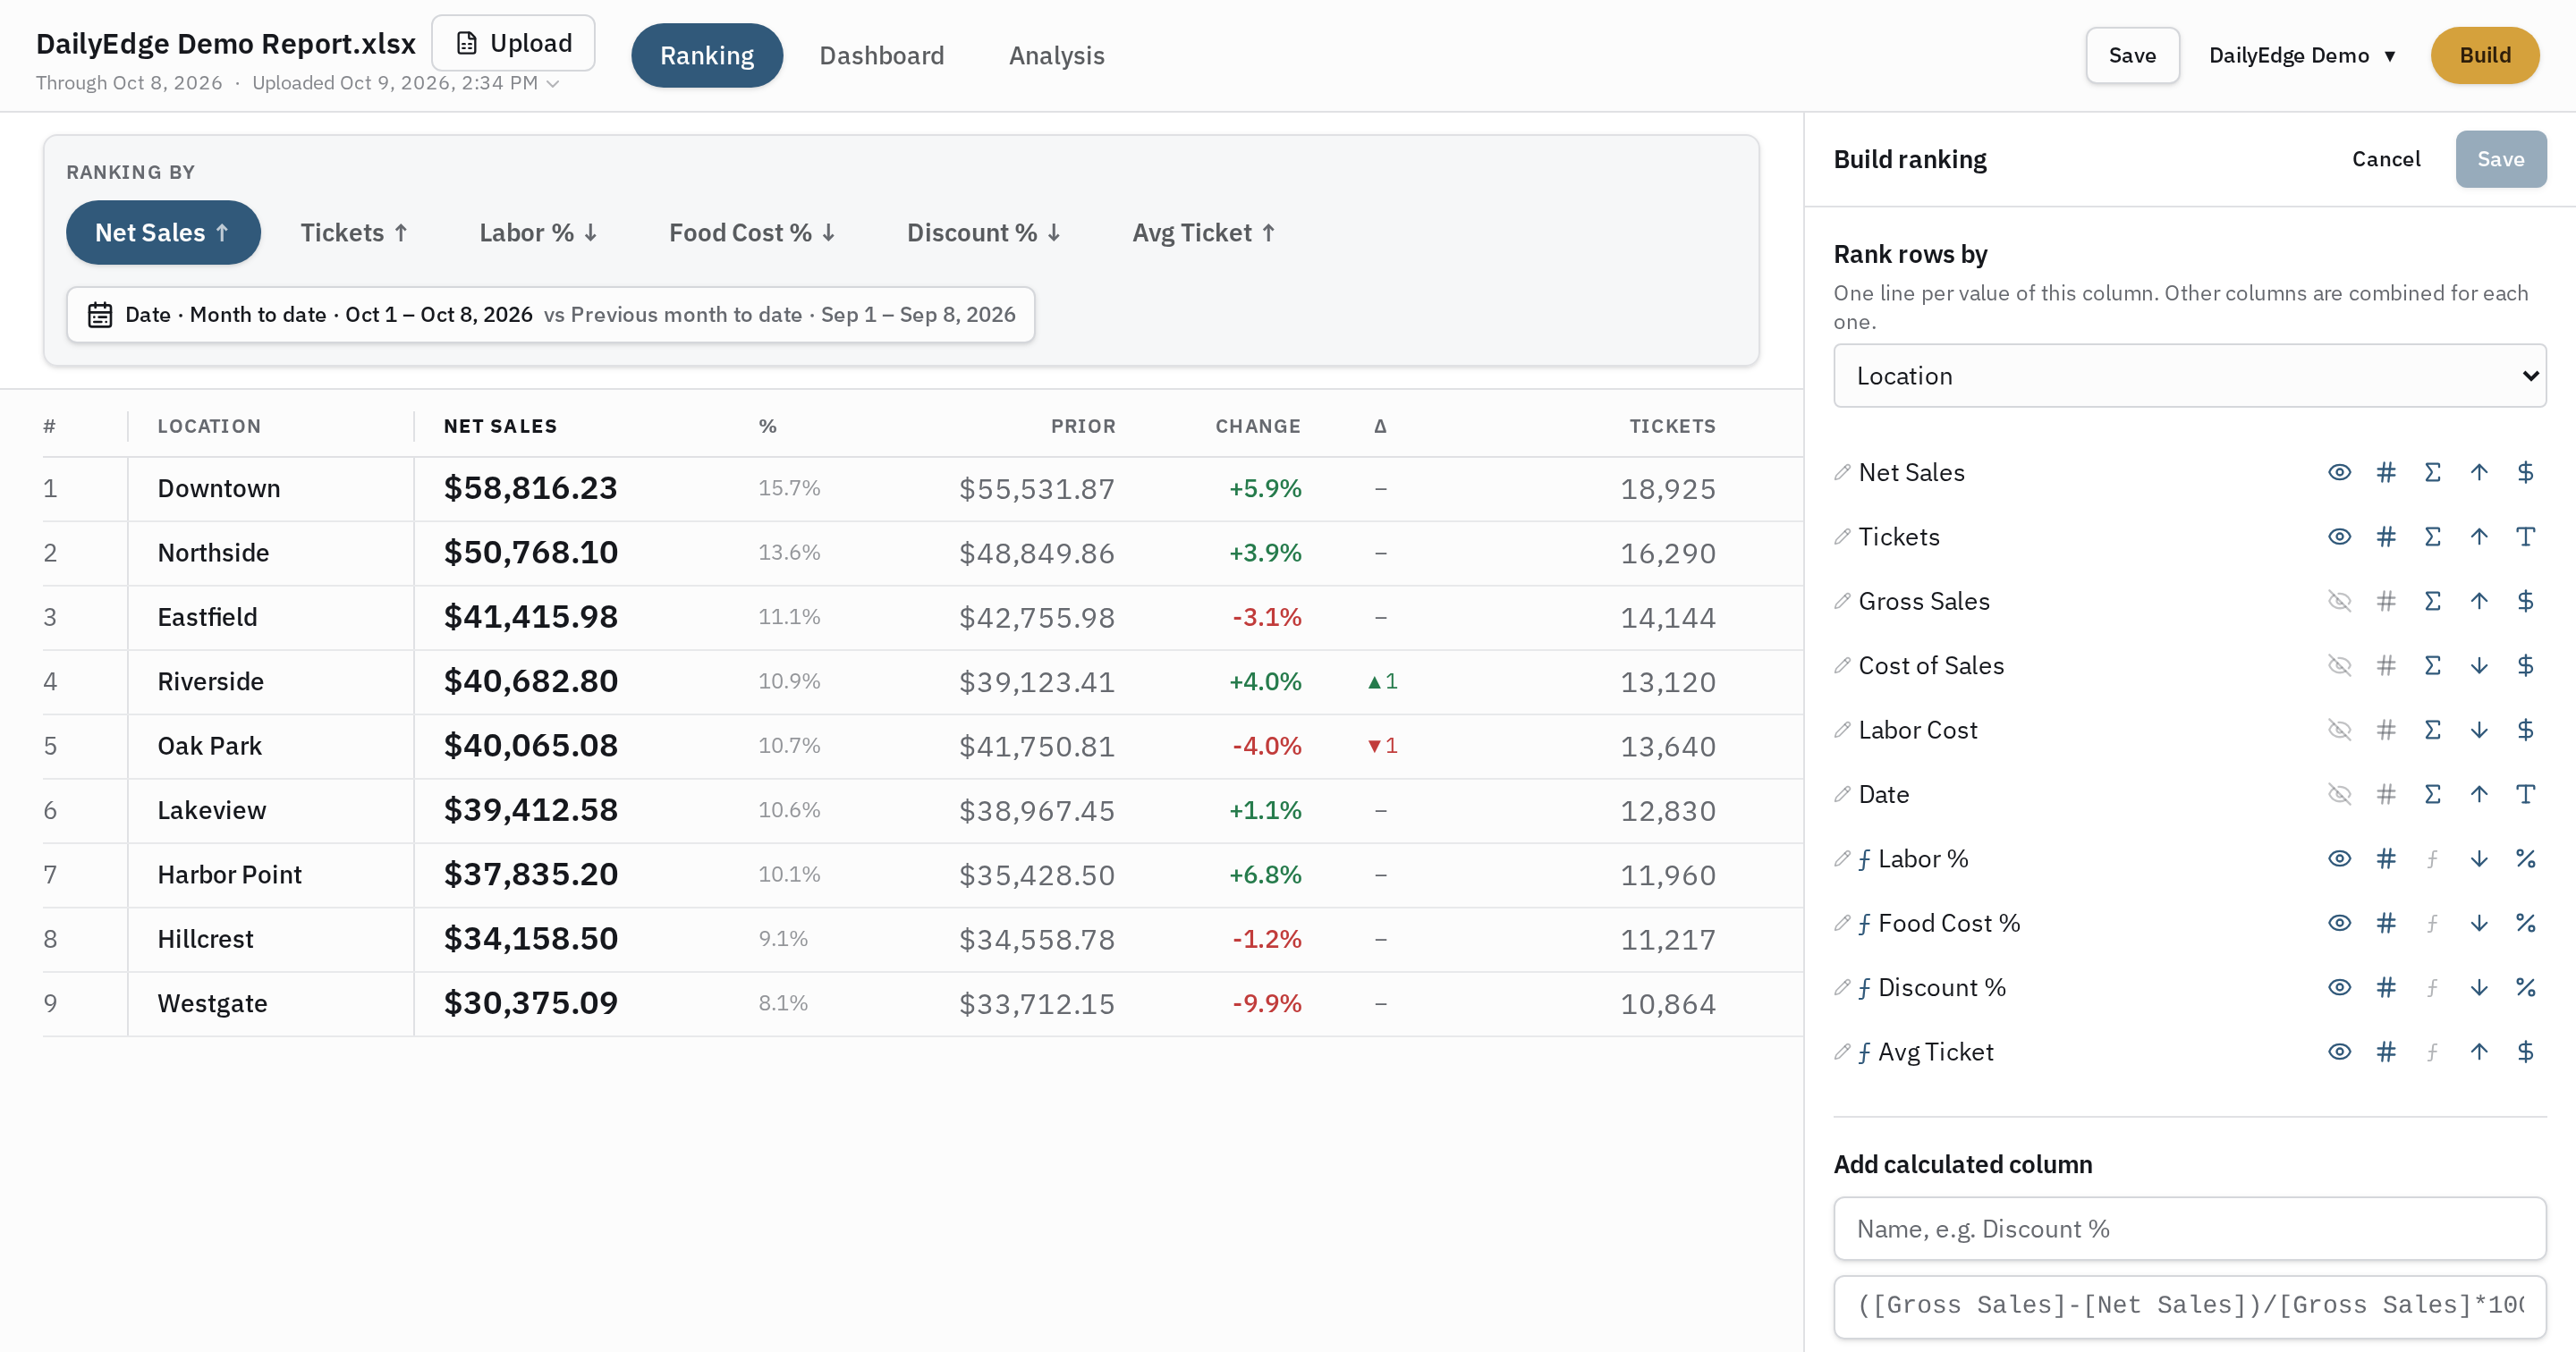The height and width of the screenshot is (1352, 2576).
Task: Show the Cost of Sales column via crossed eye
Action: tap(2340, 666)
